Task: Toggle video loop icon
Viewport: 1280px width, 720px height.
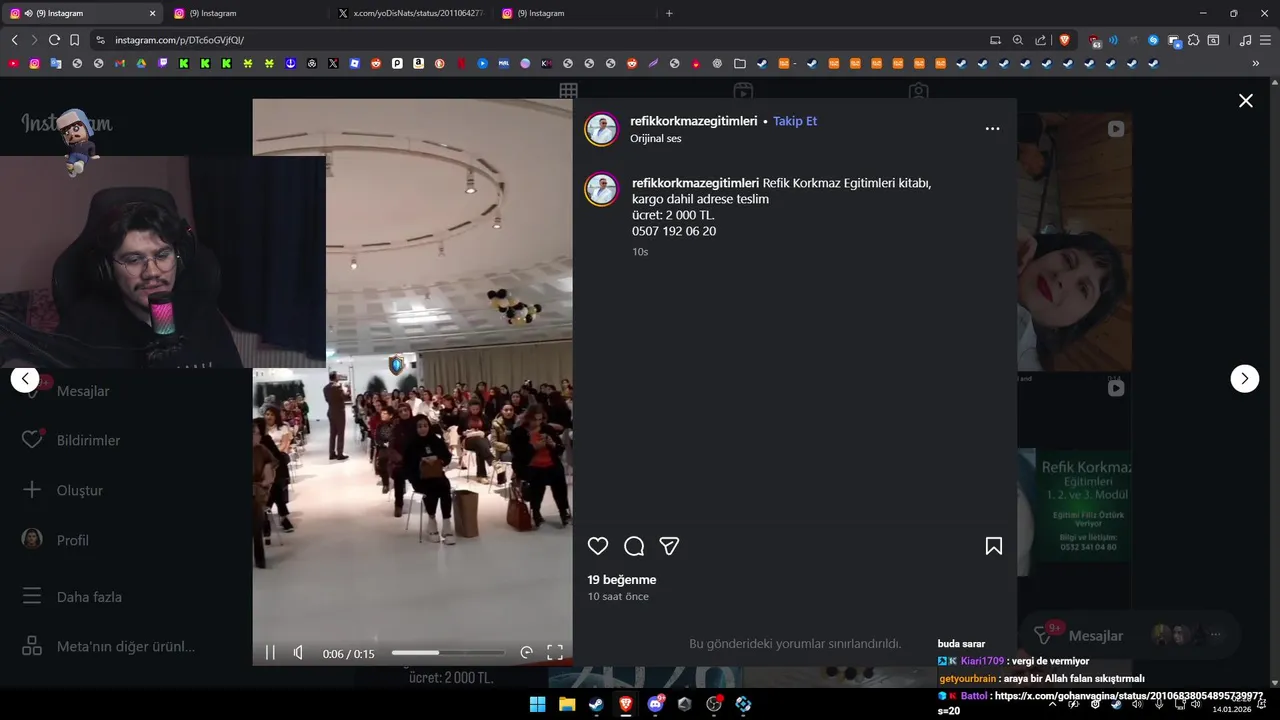Action: click(x=526, y=653)
